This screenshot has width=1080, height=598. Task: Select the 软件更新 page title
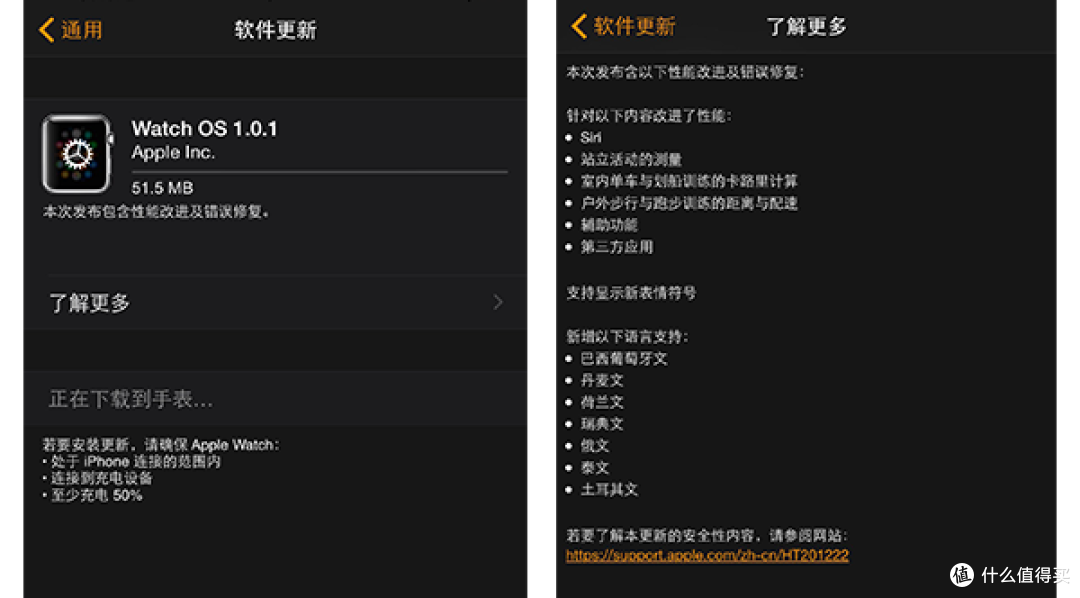[x=276, y=30]
